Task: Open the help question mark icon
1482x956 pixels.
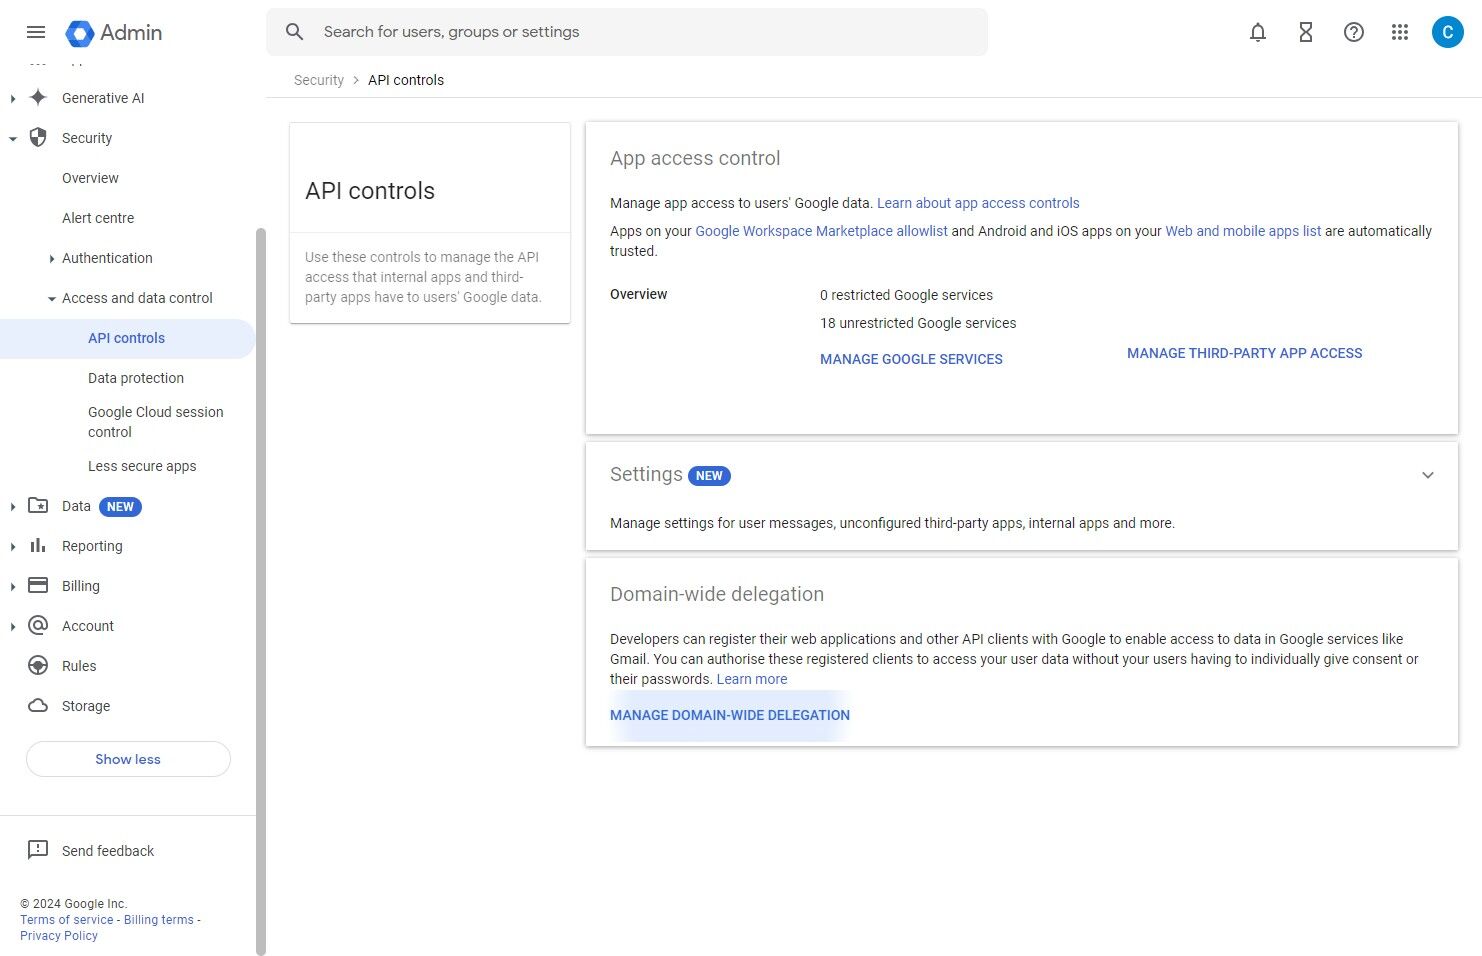Action: (x=1354, y=32)
